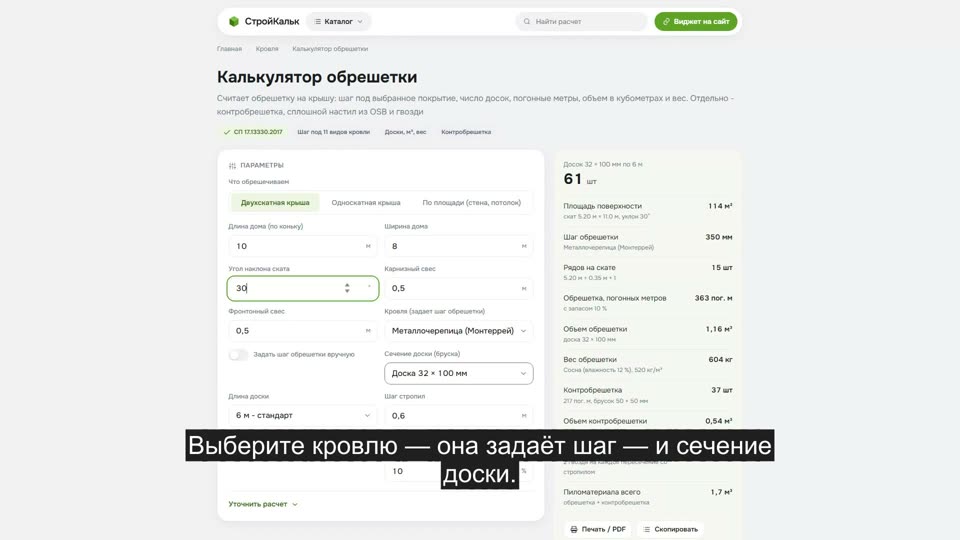Image resolution: width=960 pixels, height=540 pixels.
Task: Click the Контробрешетка 37 шт value
Action: tap(722, 391)
